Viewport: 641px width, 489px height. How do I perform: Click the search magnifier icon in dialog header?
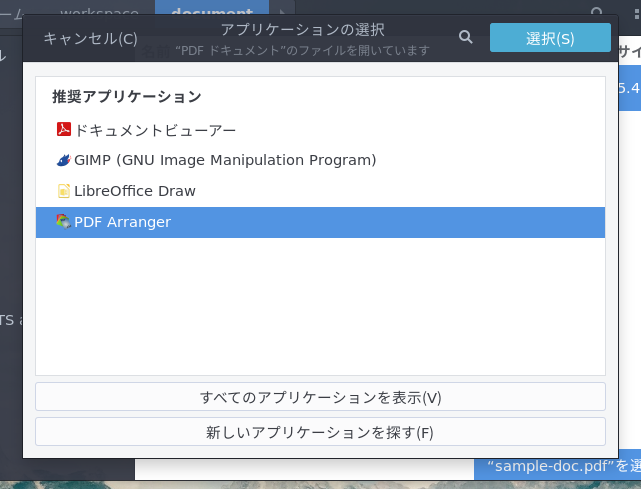[x=466, y=37]
